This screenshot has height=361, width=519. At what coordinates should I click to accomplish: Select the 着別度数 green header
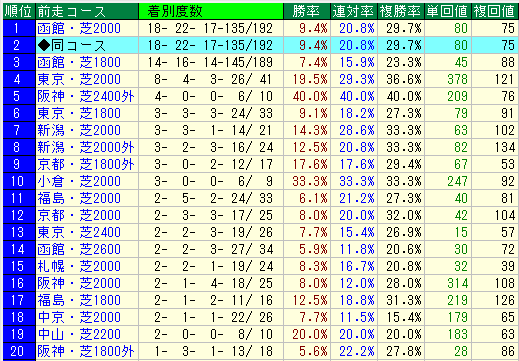[x=211, y=11]
